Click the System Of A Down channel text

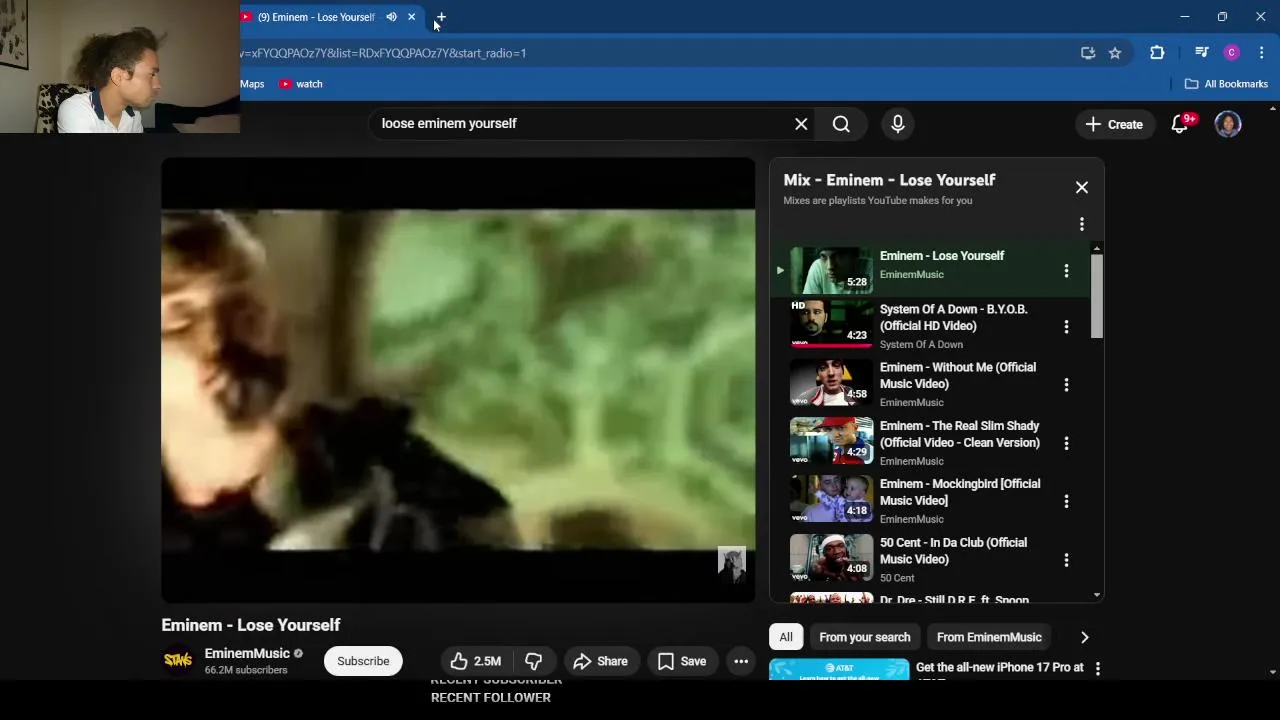921,344
